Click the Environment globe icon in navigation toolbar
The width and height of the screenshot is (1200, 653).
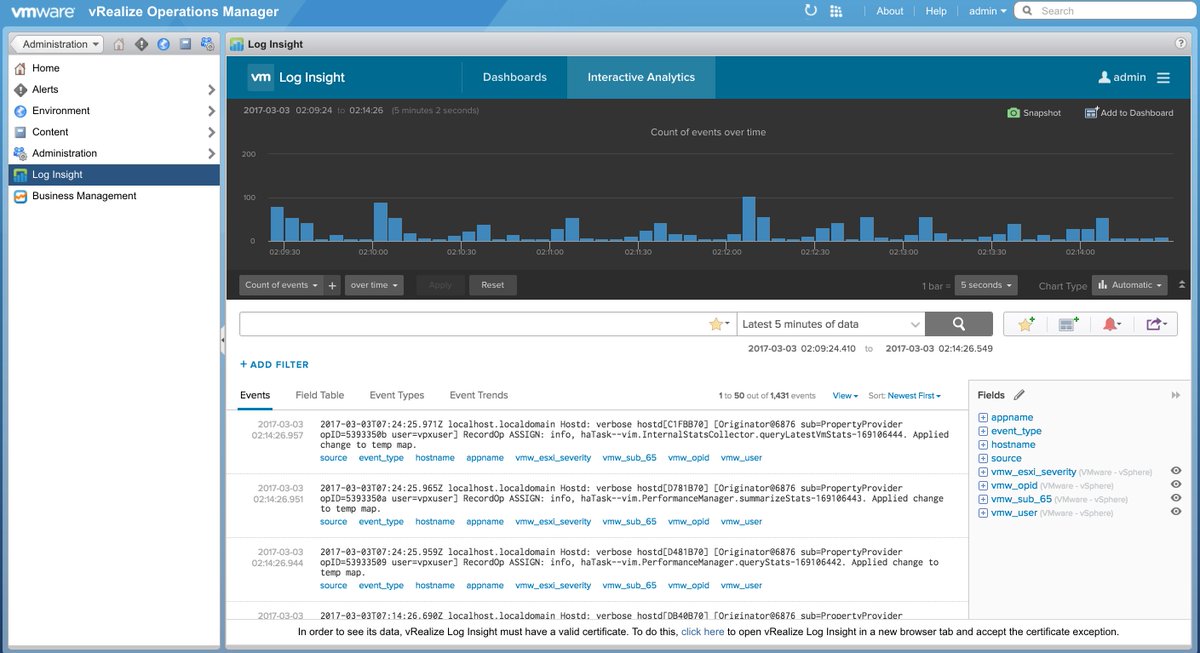(163, 44)
